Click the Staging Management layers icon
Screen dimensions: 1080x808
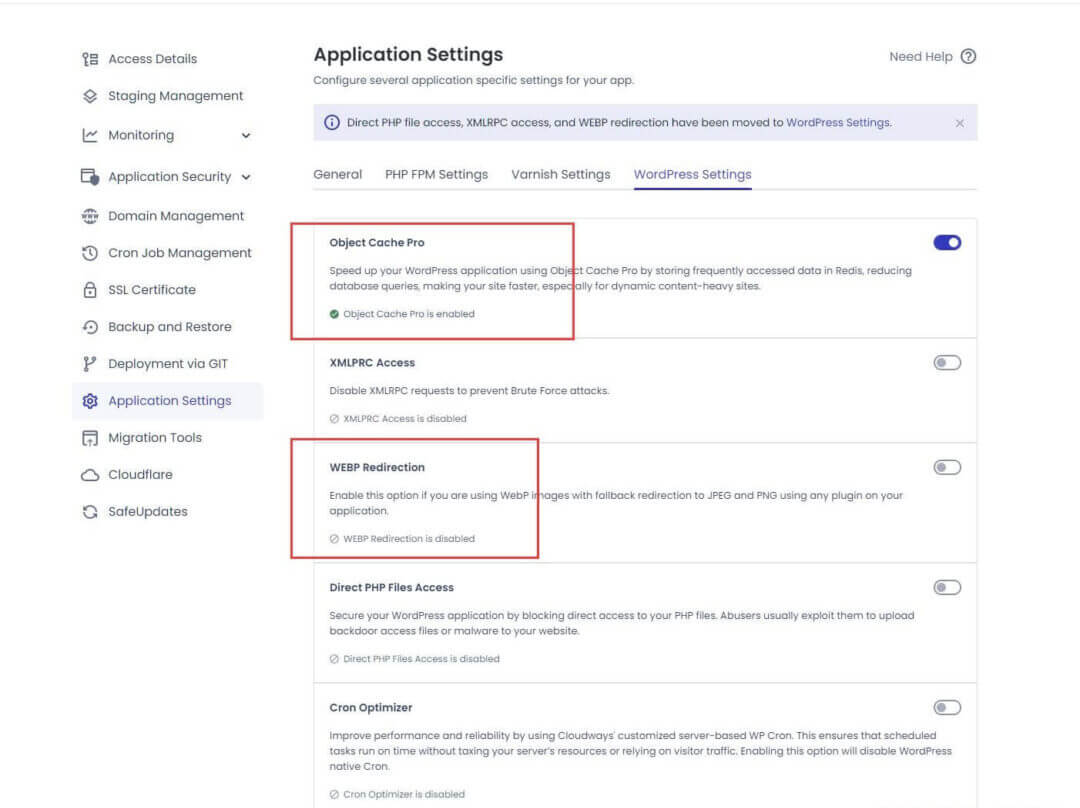click(90, 96)
